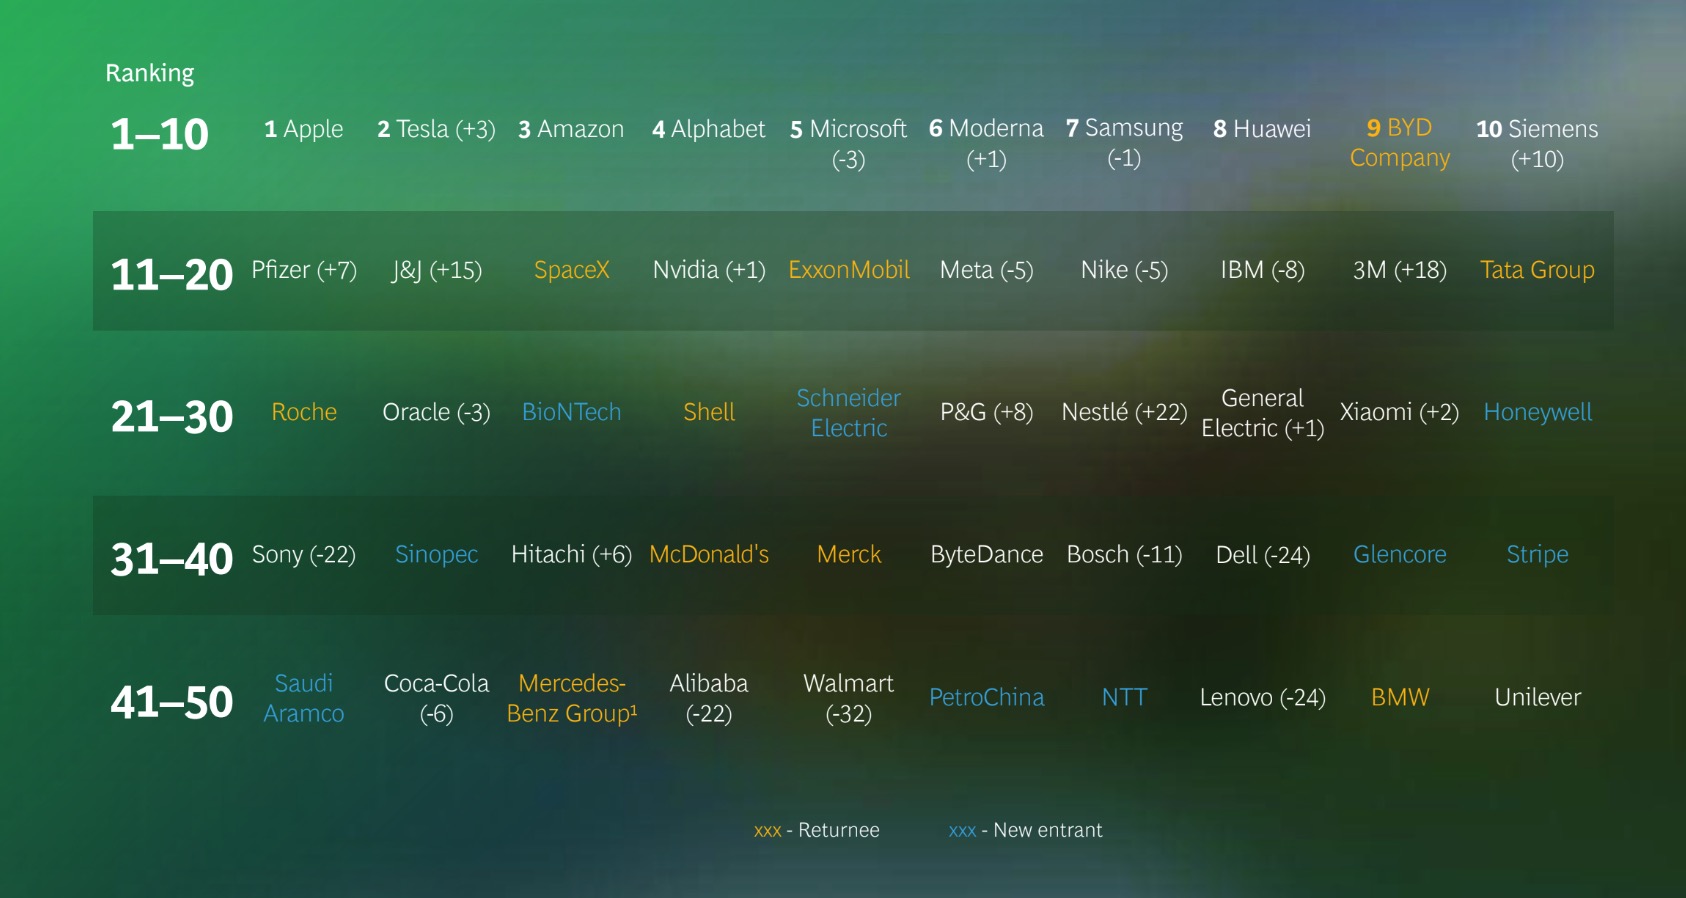The width and height of the screenshot is (1686, 898).
Task: Click the Returnee legend label
Action: click(x=838, y=830)
